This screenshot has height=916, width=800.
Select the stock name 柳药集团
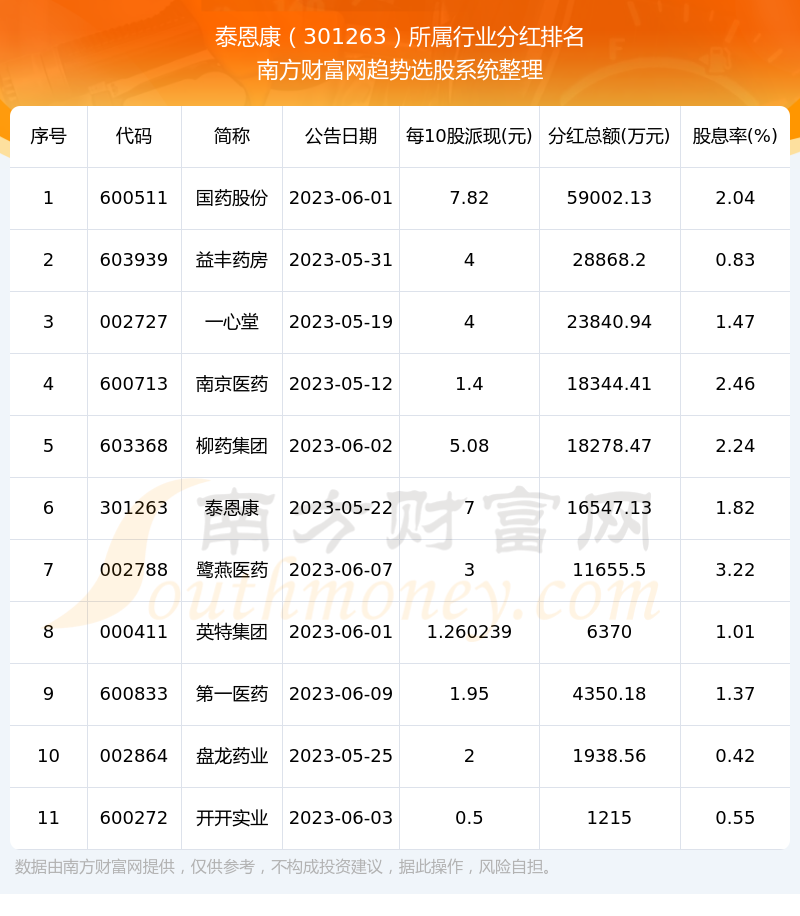tap(232, 446)
